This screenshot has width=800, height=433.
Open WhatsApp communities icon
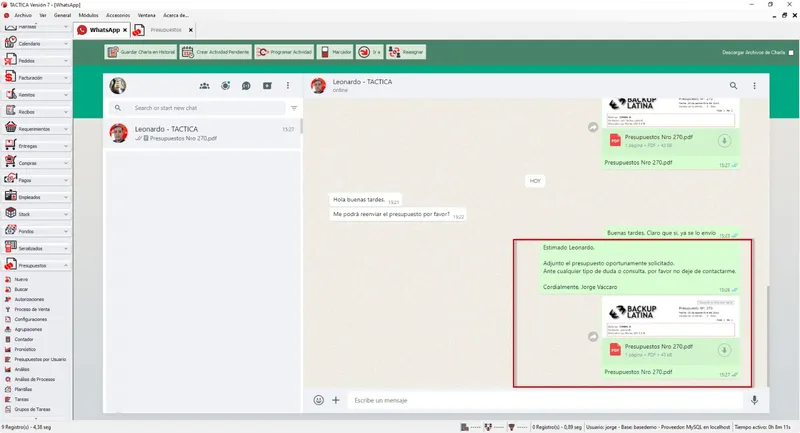[x=205, y=86]
